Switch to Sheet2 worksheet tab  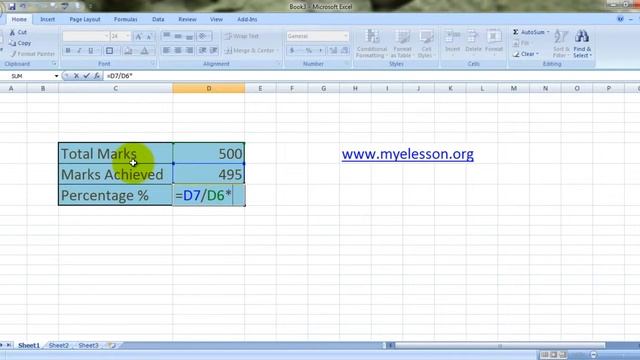coord(59,345)
